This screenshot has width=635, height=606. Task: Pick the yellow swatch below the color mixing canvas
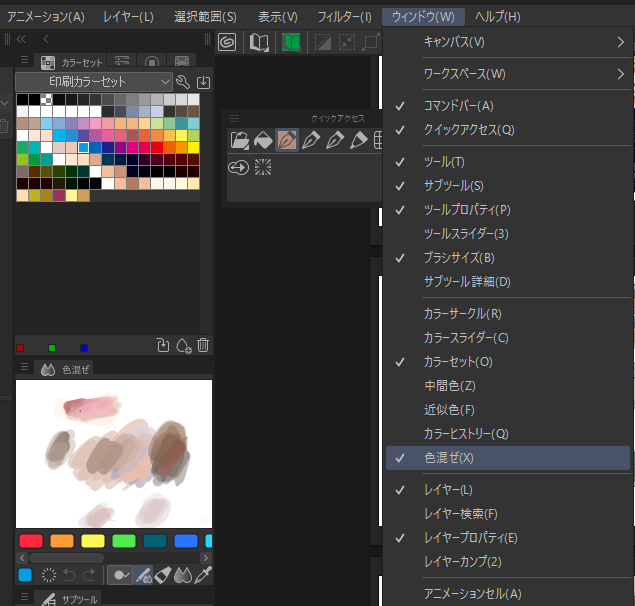click(x=92, y=541)
